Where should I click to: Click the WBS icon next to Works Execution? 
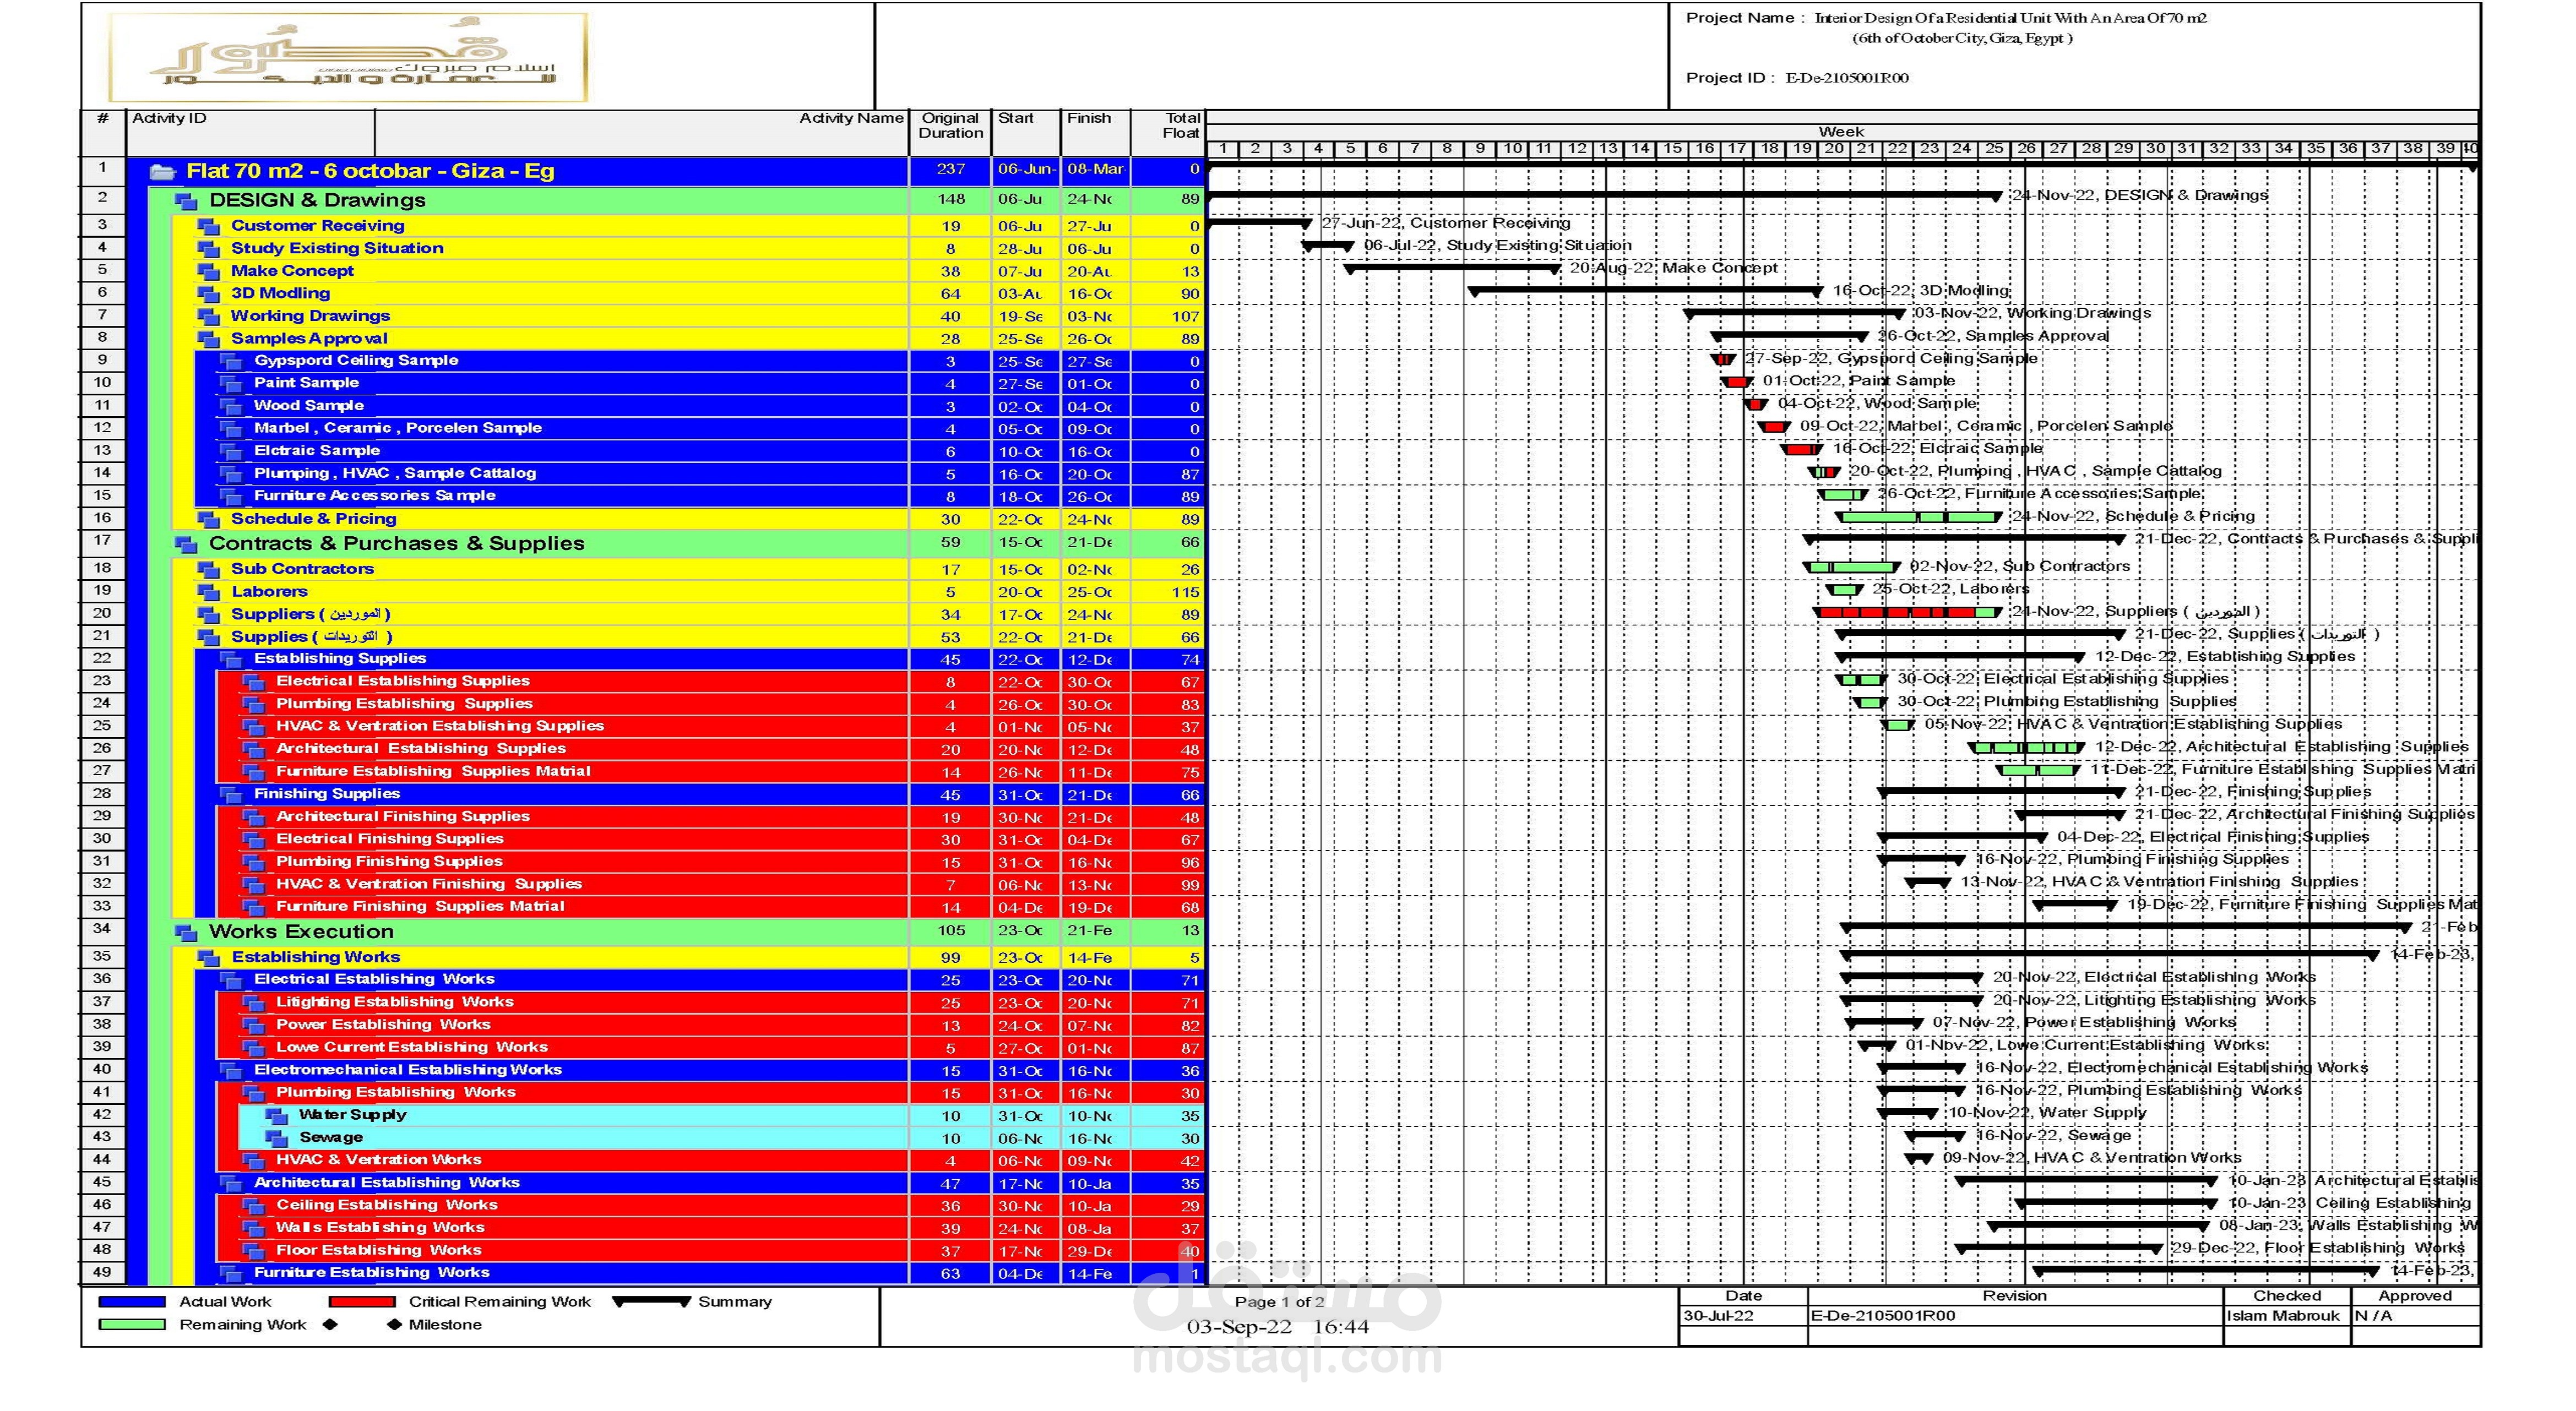pos(186,933)
